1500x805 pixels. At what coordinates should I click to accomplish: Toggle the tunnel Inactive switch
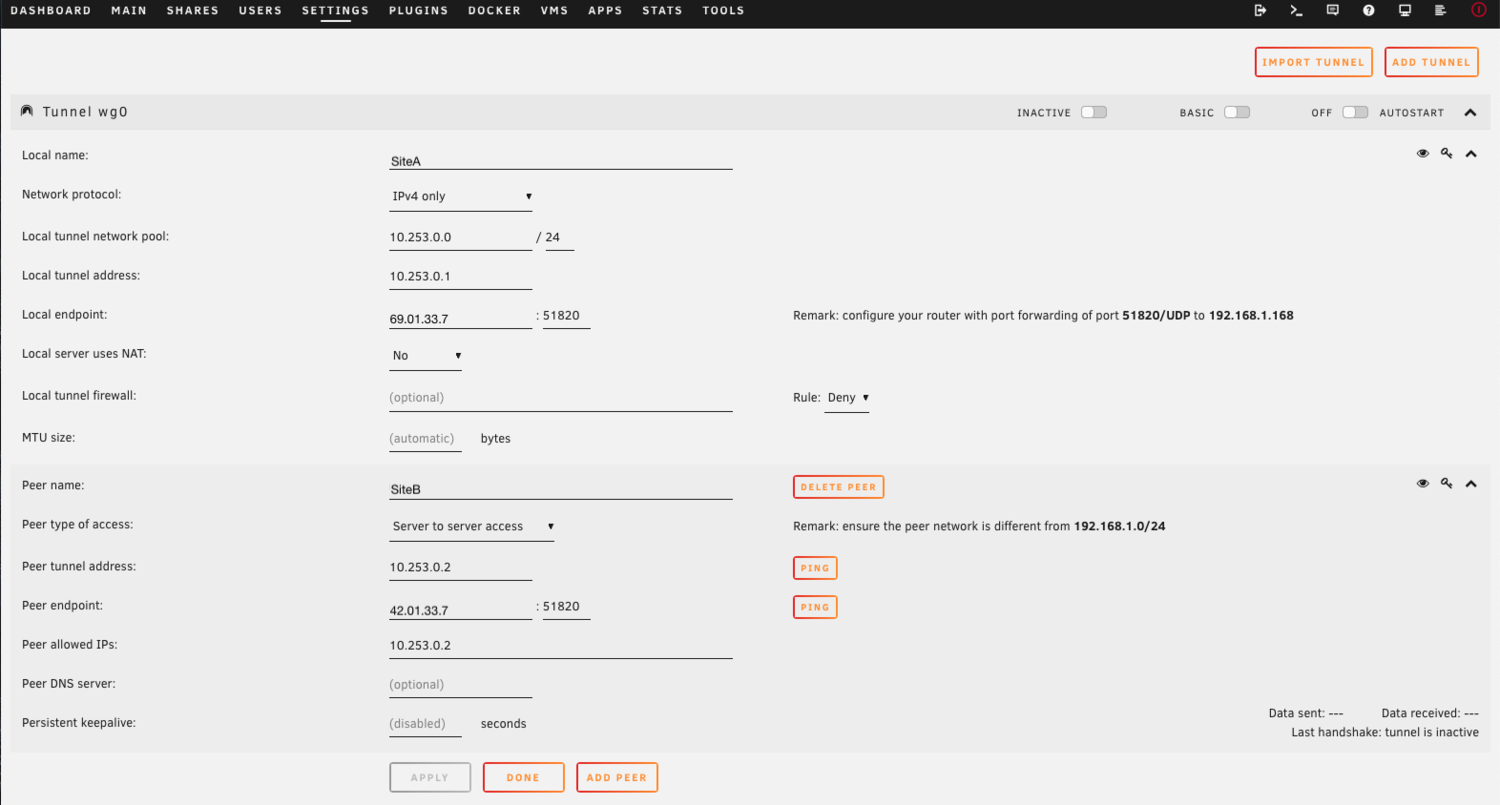click(x=1093, y=113)
